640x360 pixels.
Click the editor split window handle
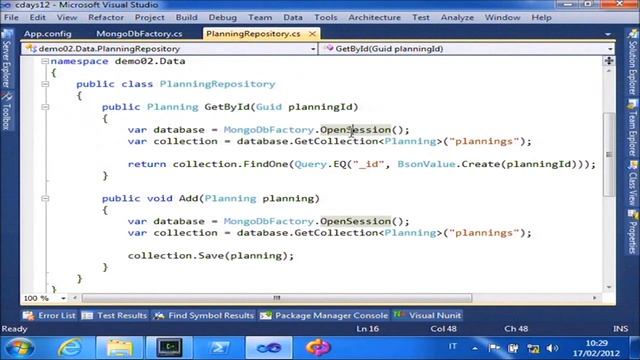[x=609, y=61]
